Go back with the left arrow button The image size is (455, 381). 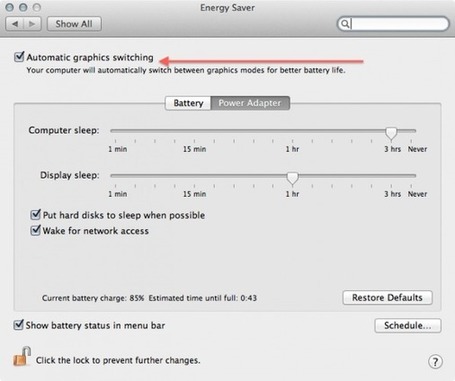point(15,24)
